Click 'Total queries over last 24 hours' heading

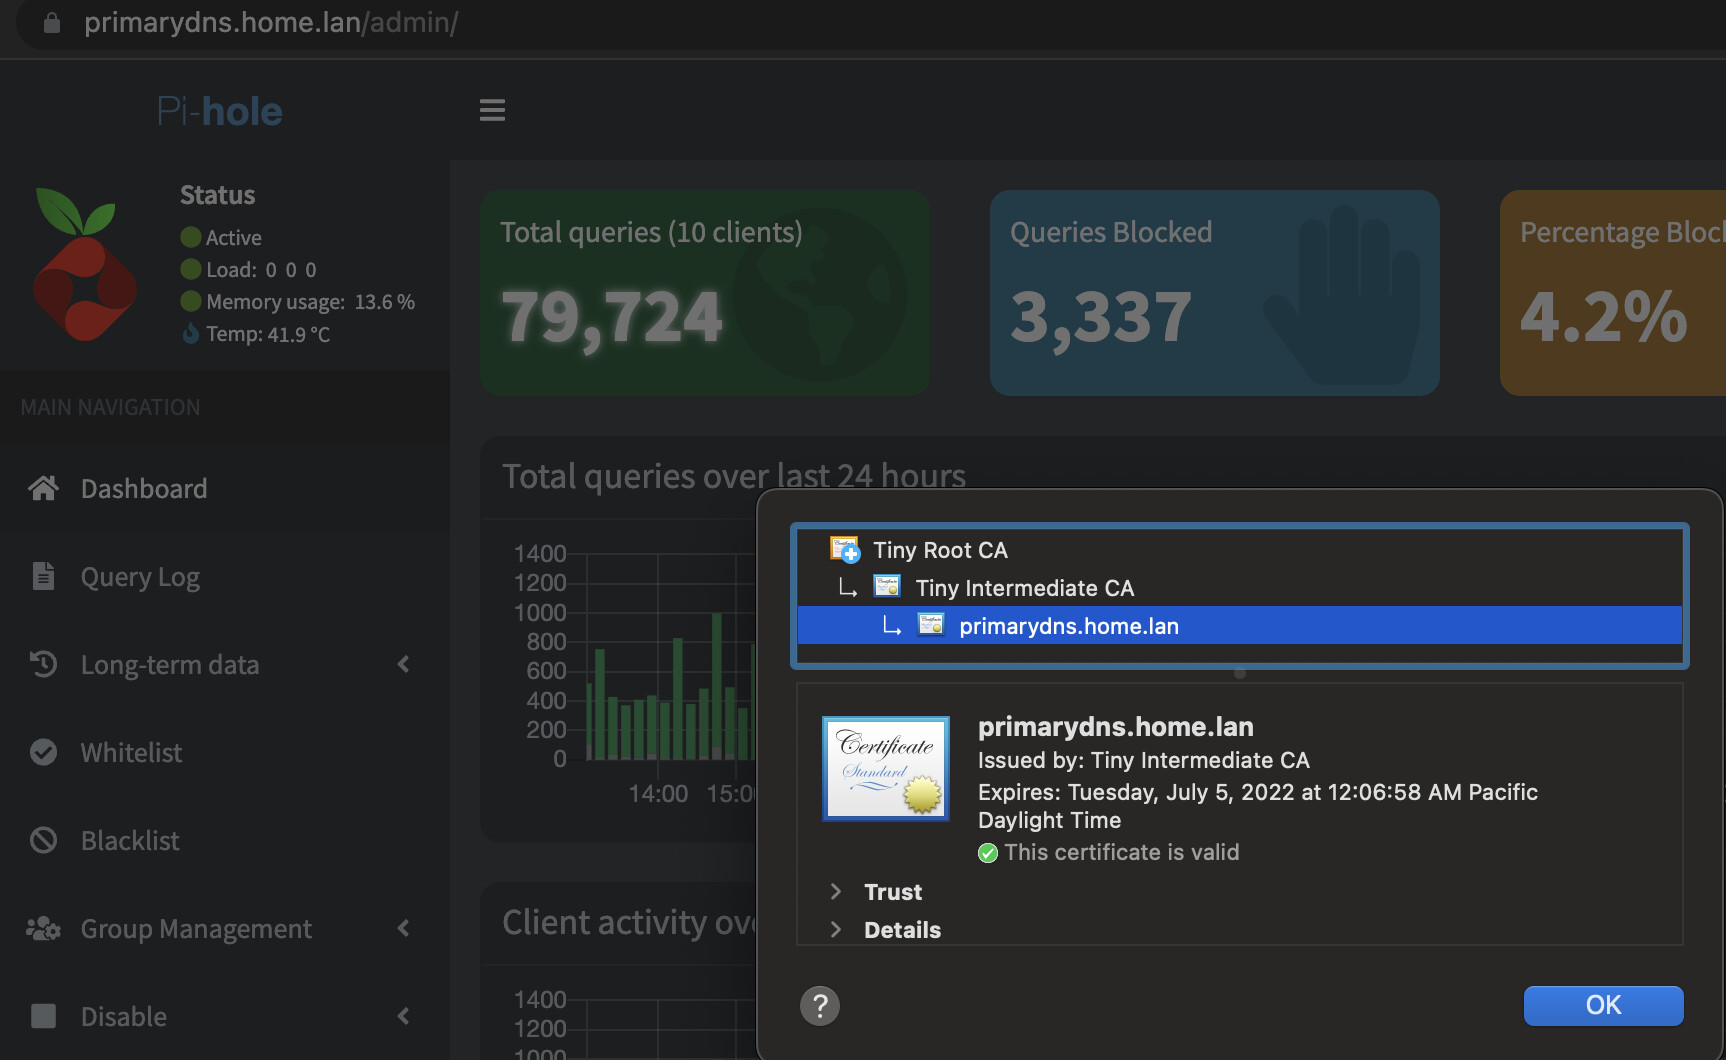tap(734, 476)
